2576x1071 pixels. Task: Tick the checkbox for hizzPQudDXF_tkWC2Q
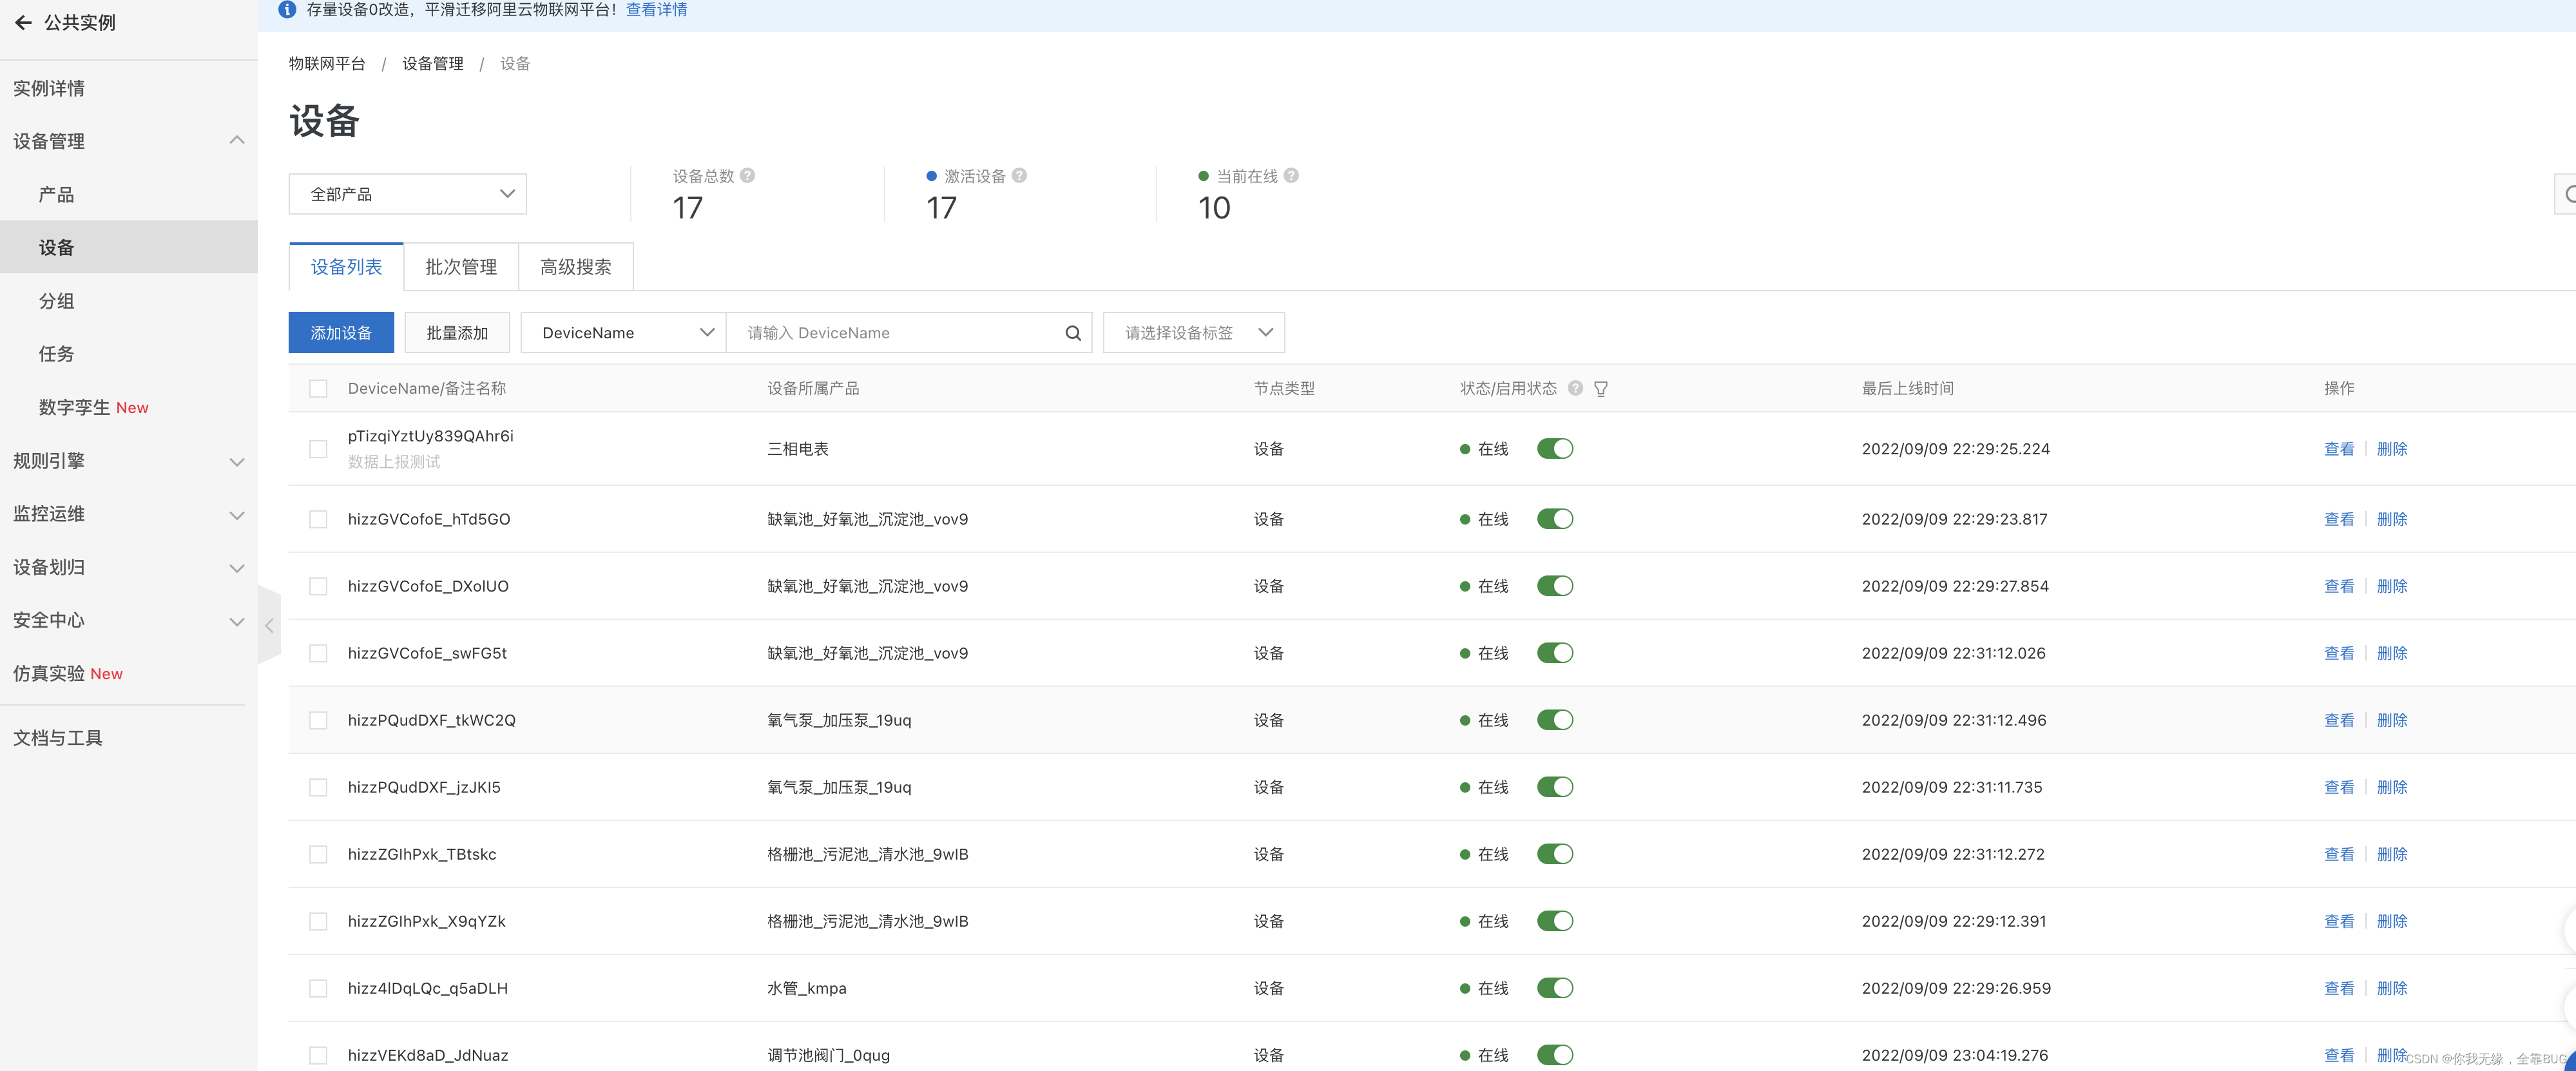point(318,720)
